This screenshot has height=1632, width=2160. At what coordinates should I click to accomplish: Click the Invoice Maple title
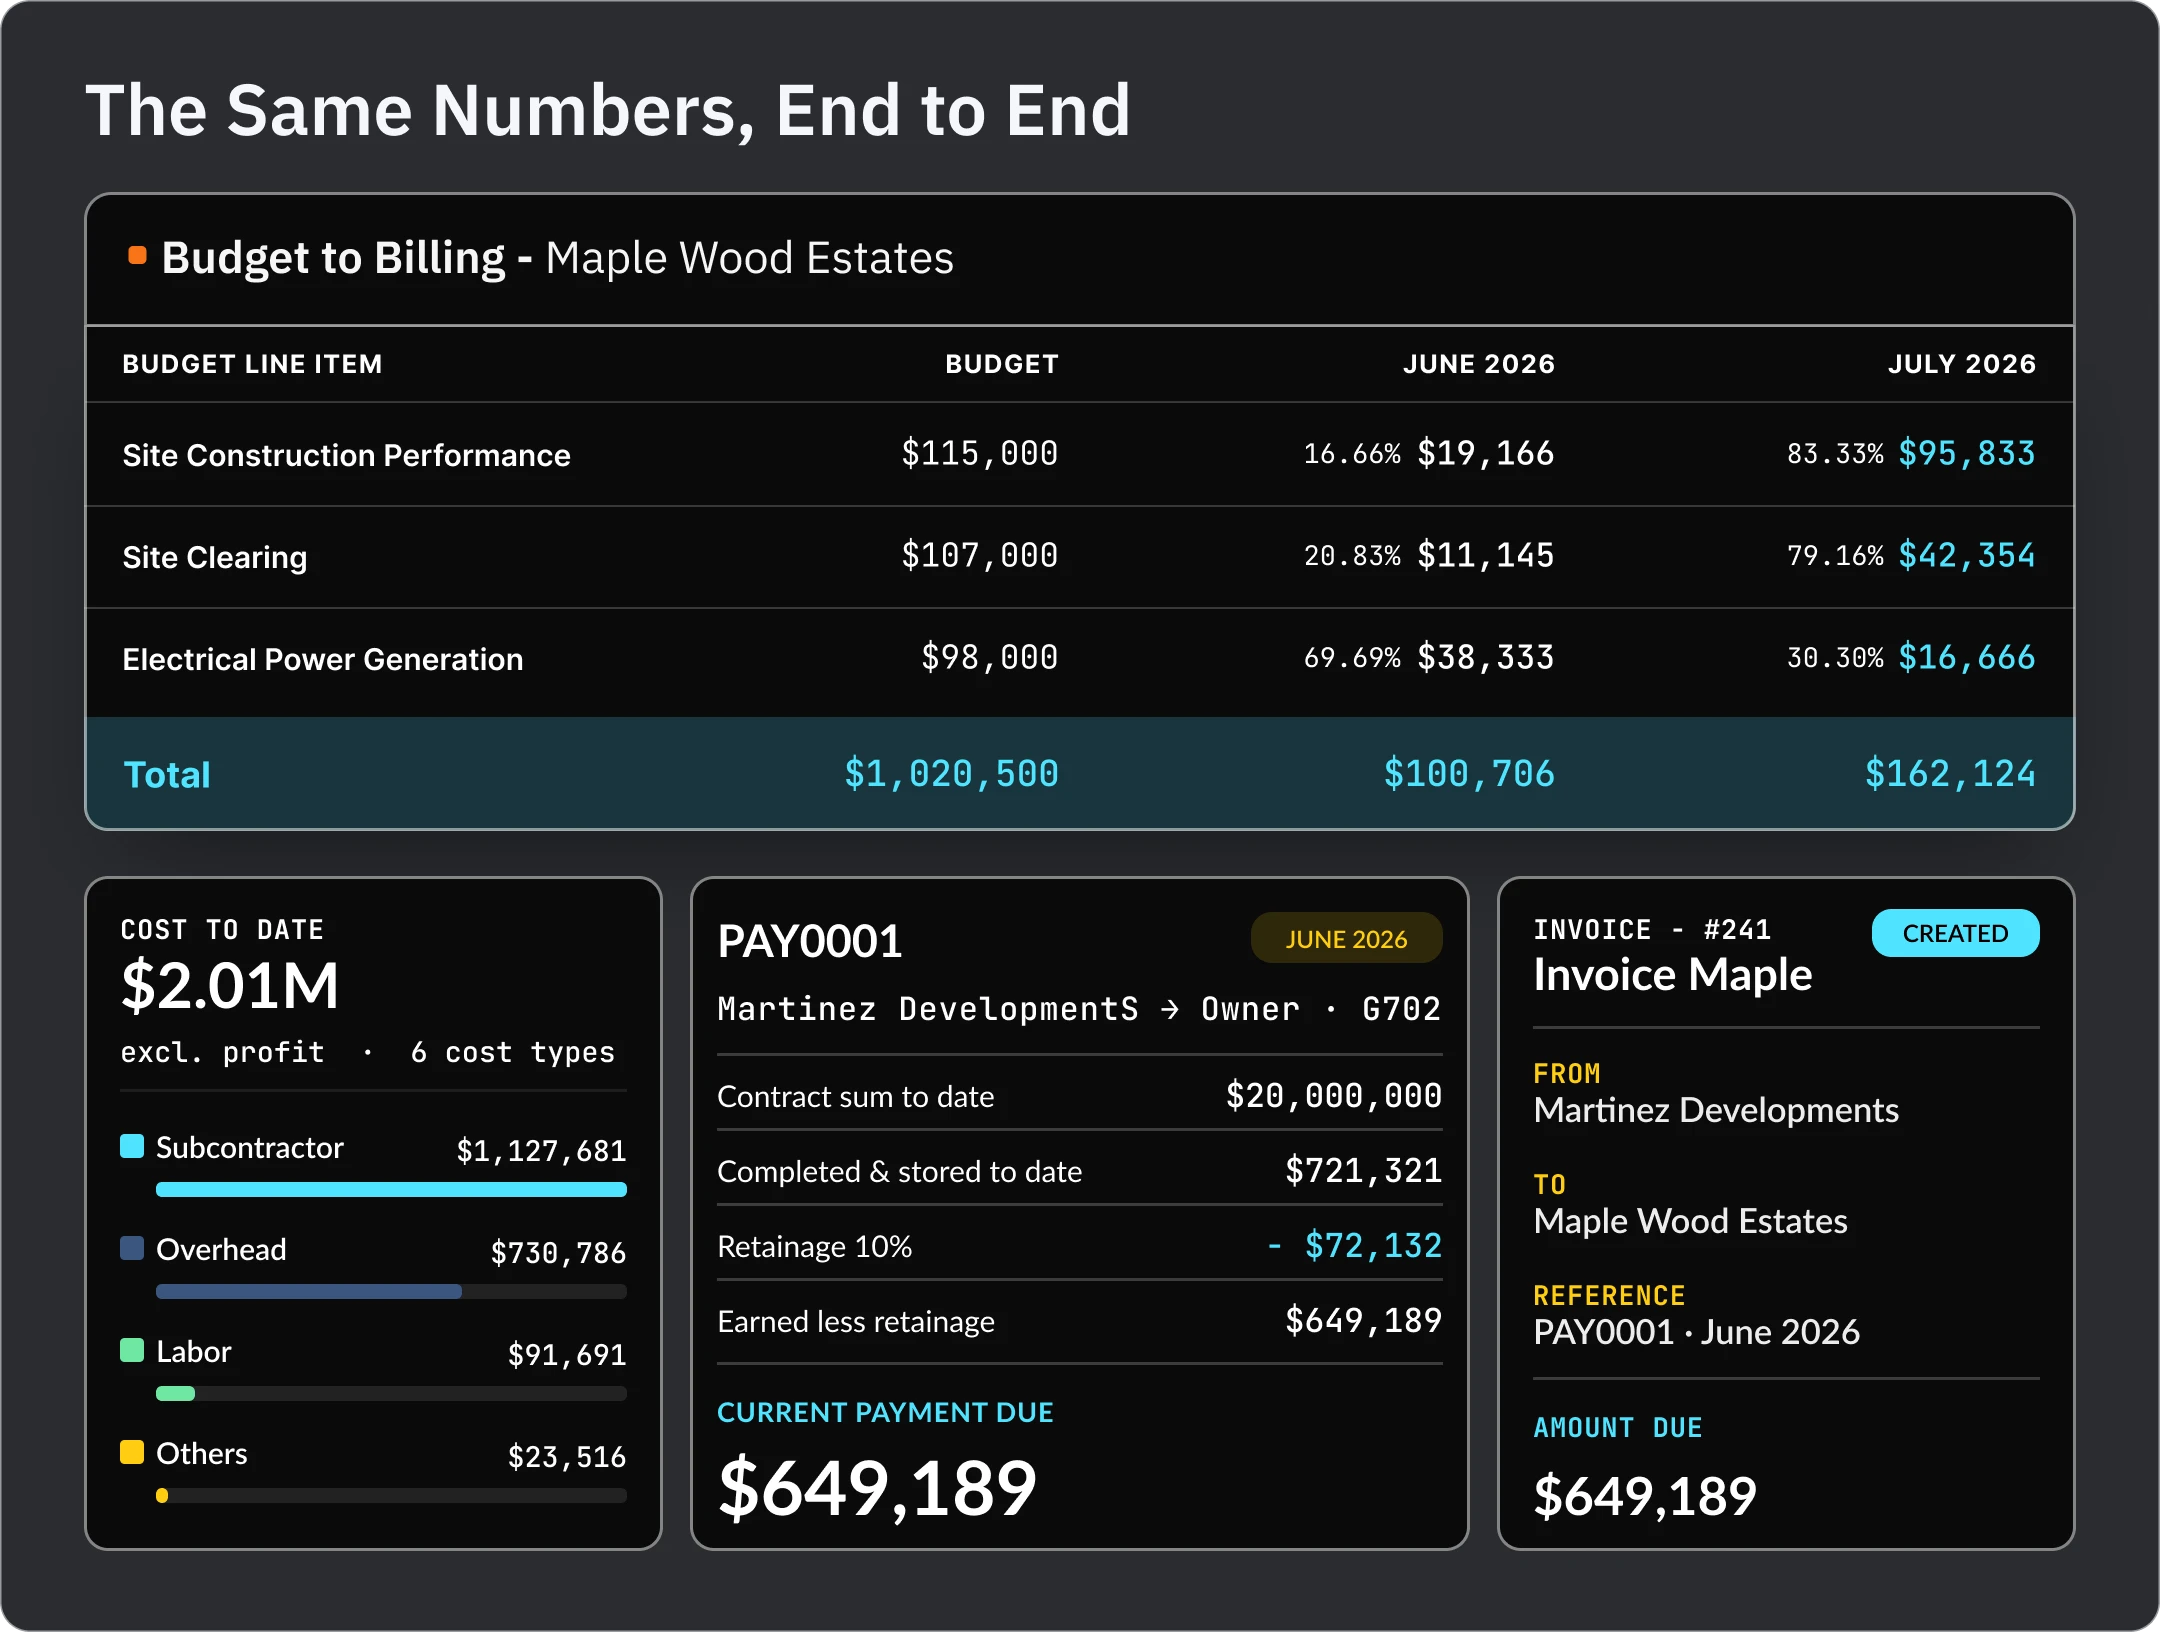pos(1673,975)
